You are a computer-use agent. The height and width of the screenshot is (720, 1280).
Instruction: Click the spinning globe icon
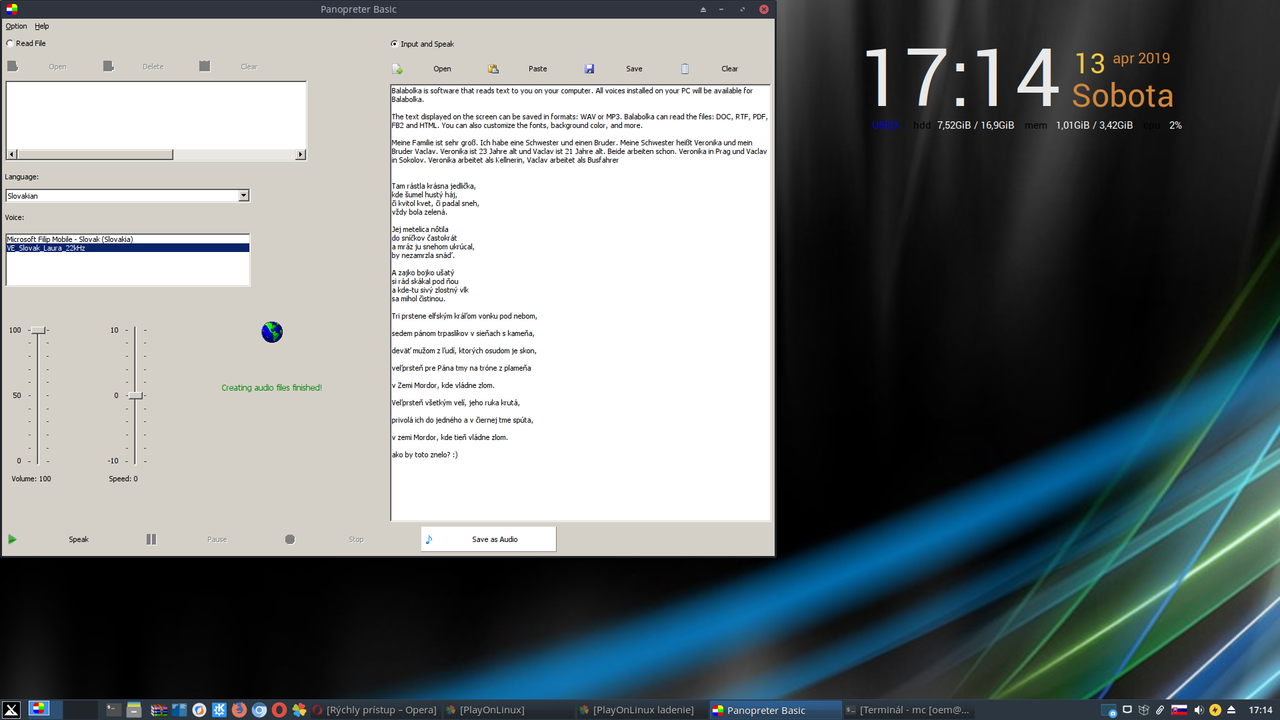click(272, 332)
